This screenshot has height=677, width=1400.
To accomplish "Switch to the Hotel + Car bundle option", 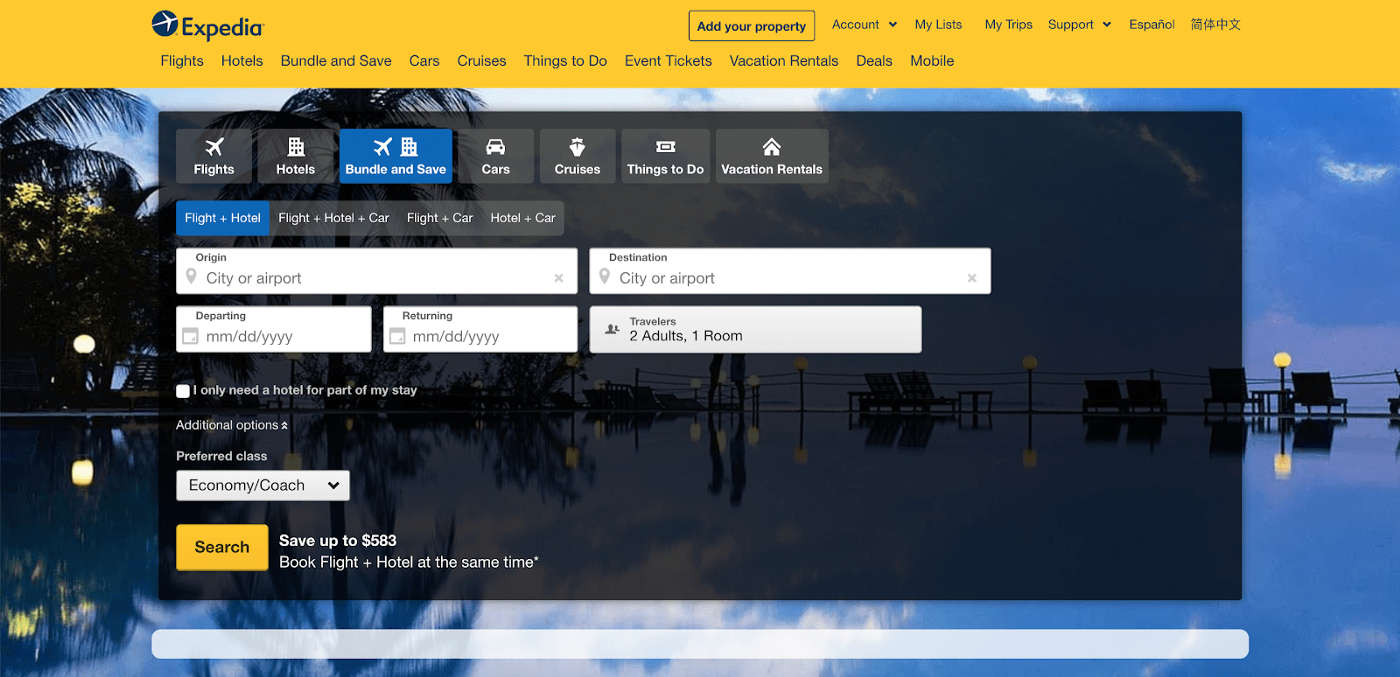I will [522, 217].
